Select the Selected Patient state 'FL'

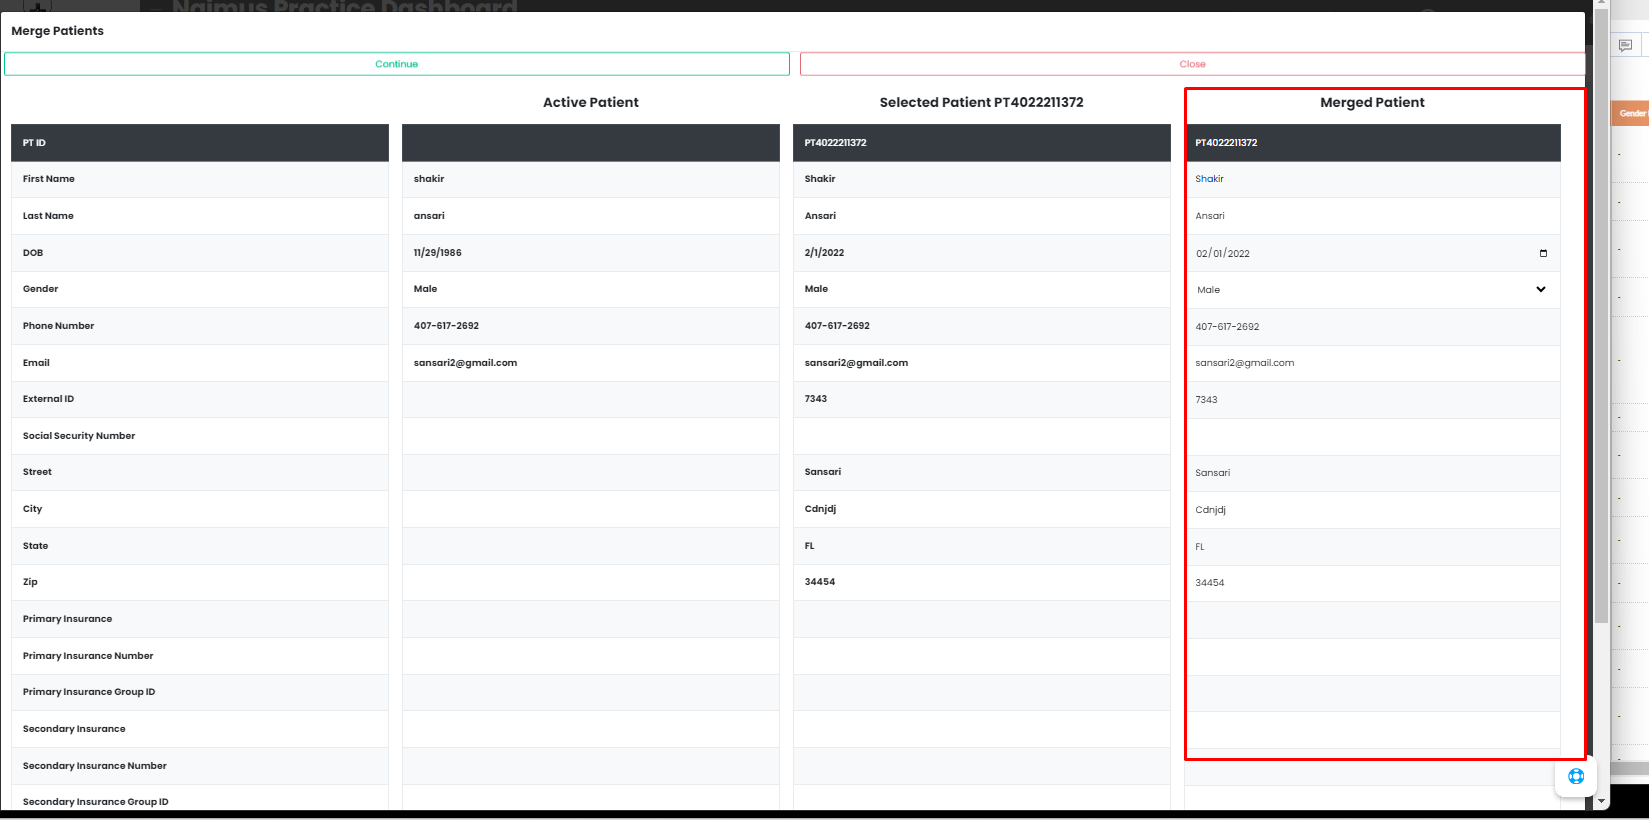[810, 546]
